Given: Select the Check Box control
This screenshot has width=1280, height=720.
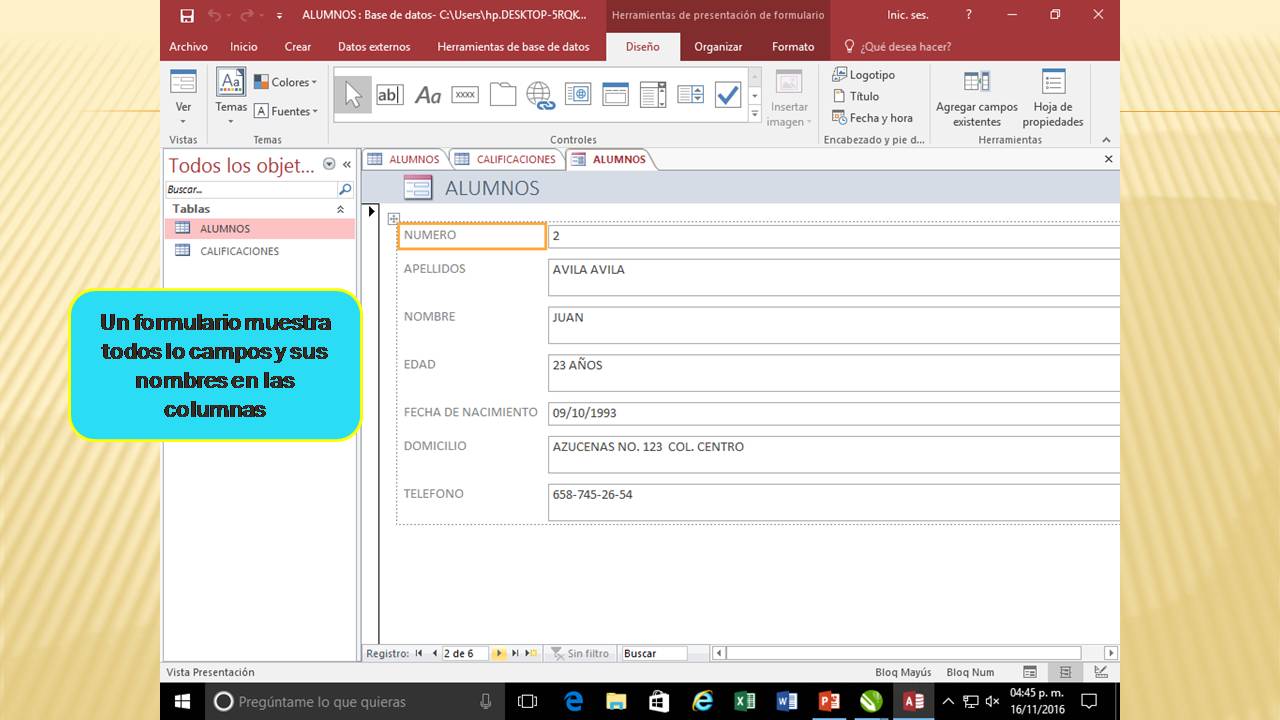Looking at the screenshot, I should (728, 94).
